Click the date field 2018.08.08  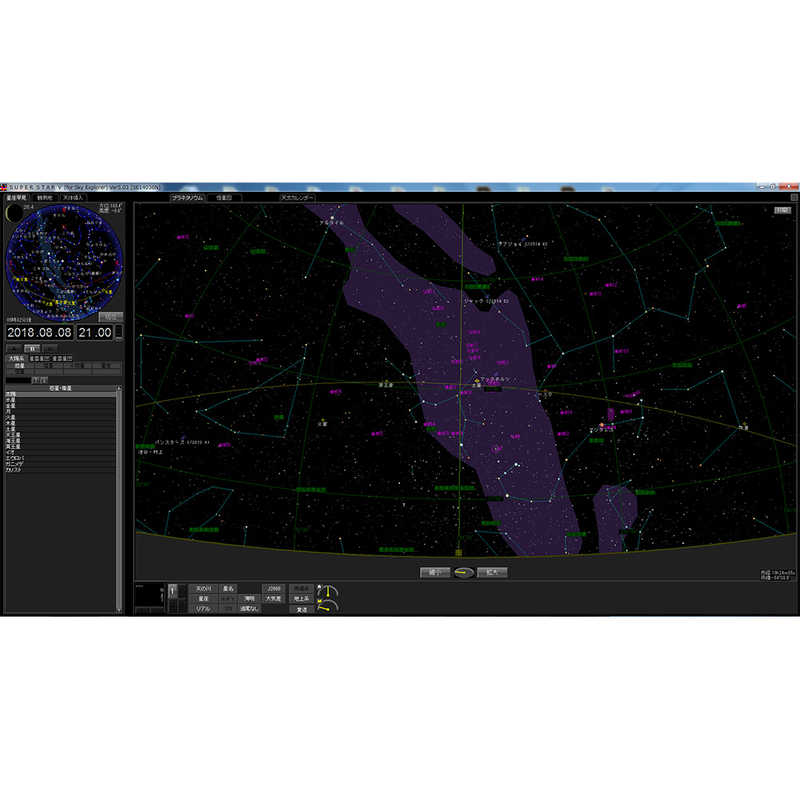tap(39, 331)
